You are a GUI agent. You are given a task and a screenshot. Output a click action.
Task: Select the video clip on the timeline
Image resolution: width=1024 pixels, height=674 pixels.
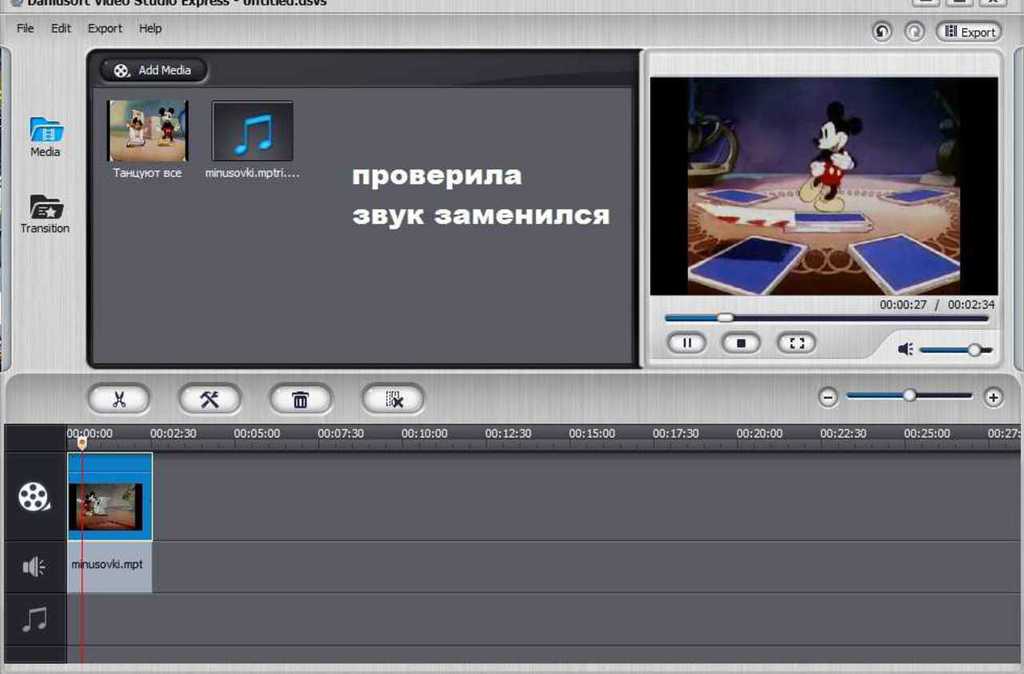click(x=110, y=496)
